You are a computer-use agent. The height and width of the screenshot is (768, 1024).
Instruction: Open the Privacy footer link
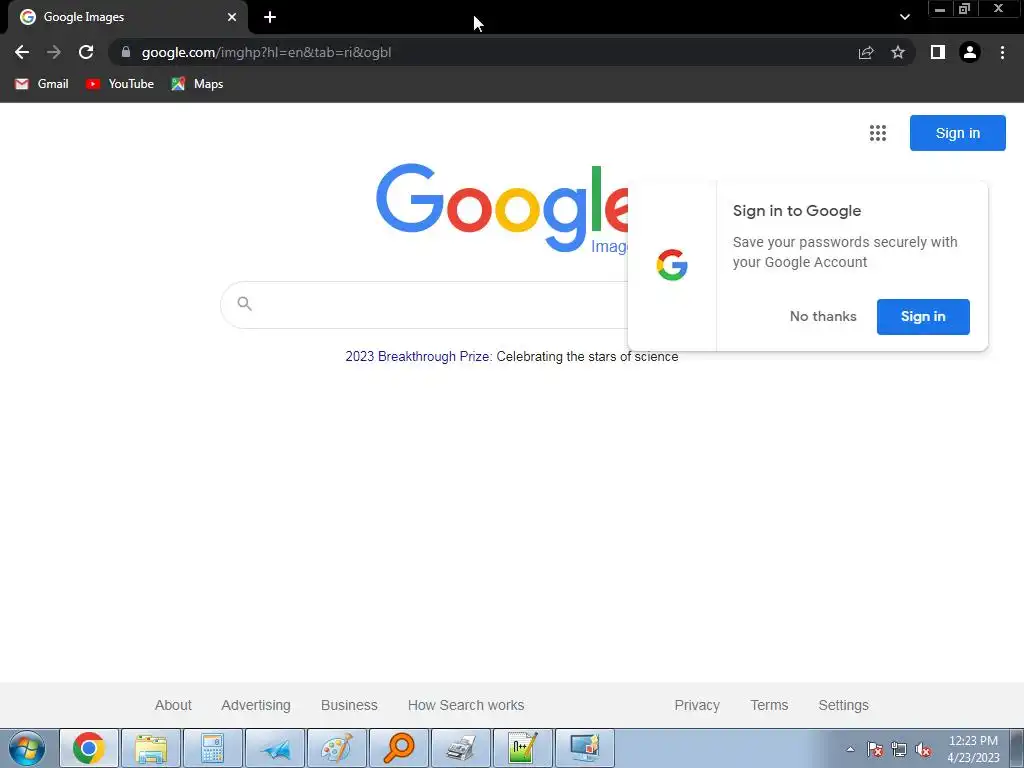[x=697, y=705]
